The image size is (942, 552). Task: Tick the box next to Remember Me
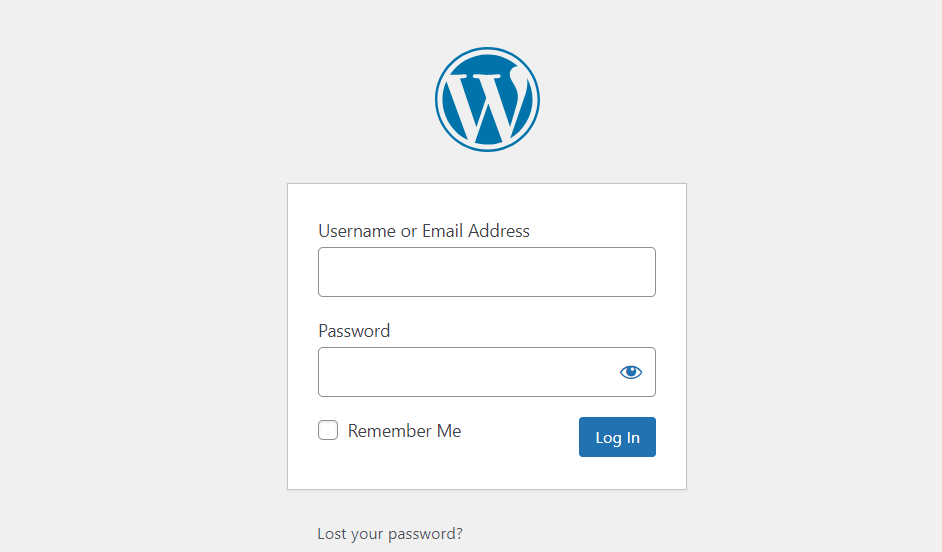coord(328,431)
